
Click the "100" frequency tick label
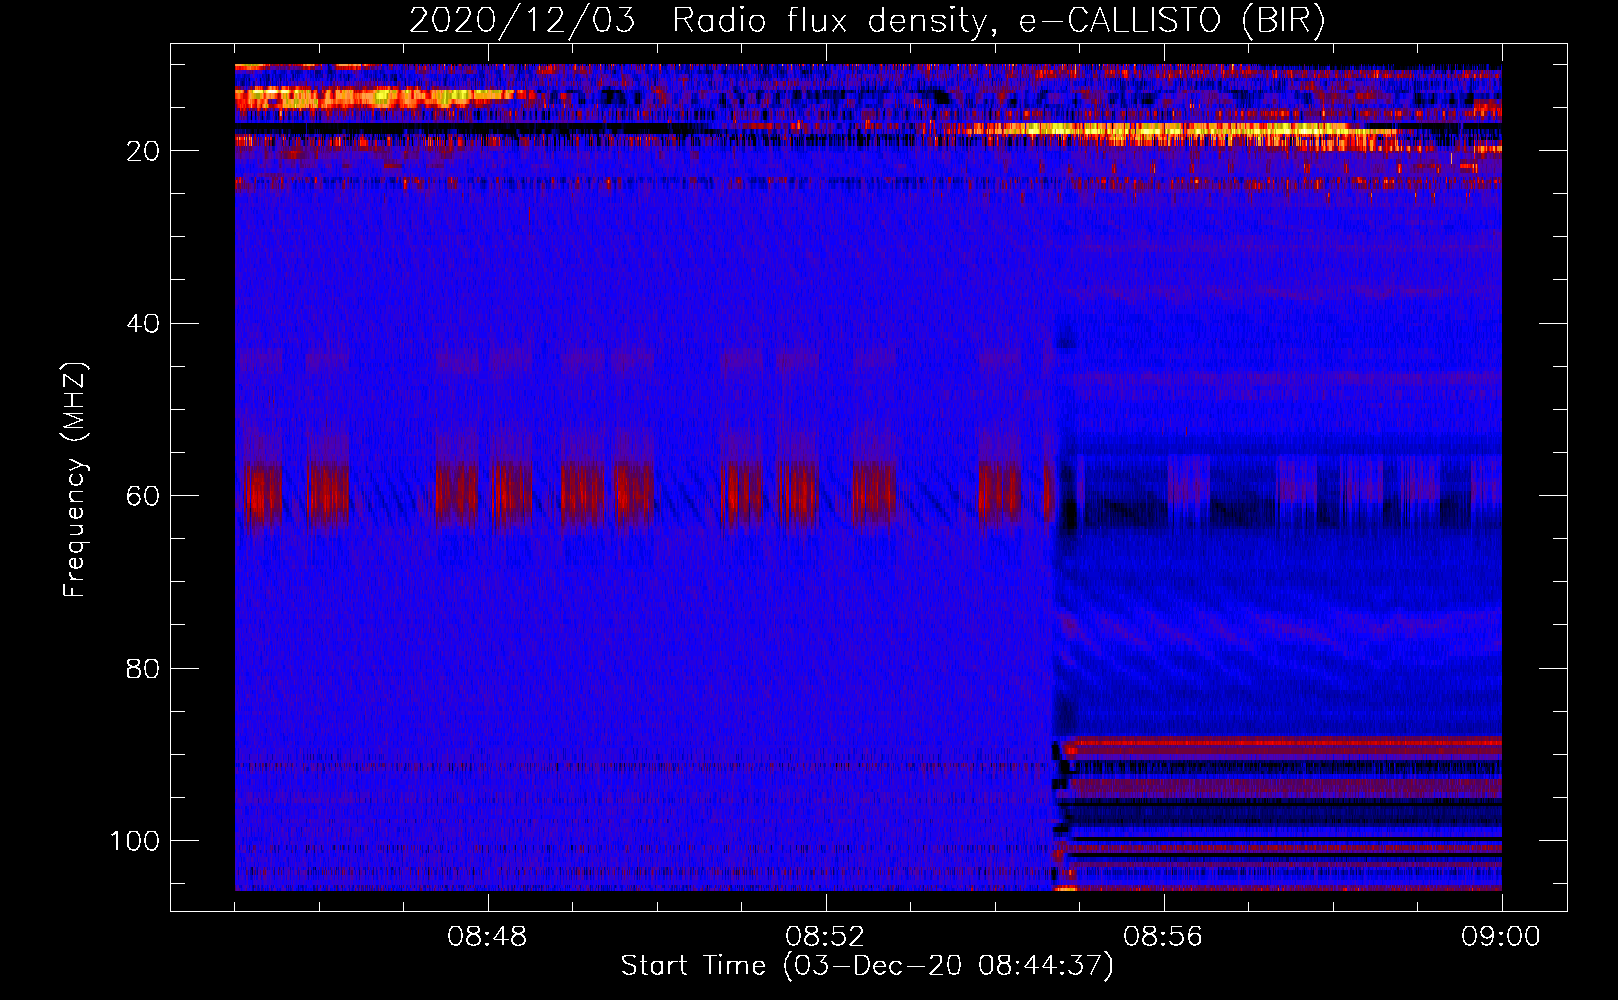click(x=135, y=841)
